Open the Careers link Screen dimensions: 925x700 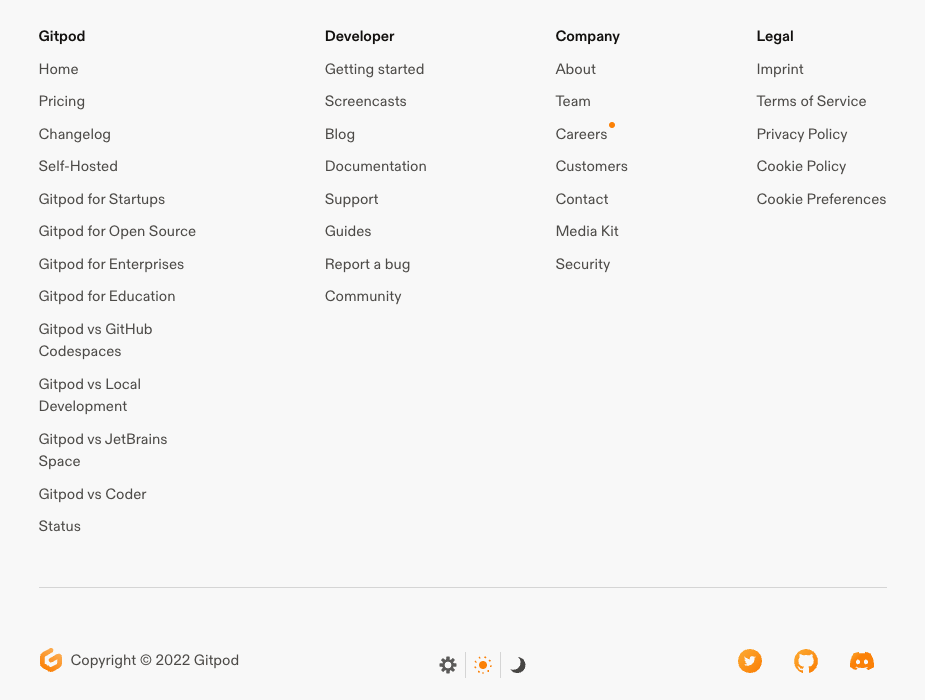click(x=582, y=134)
